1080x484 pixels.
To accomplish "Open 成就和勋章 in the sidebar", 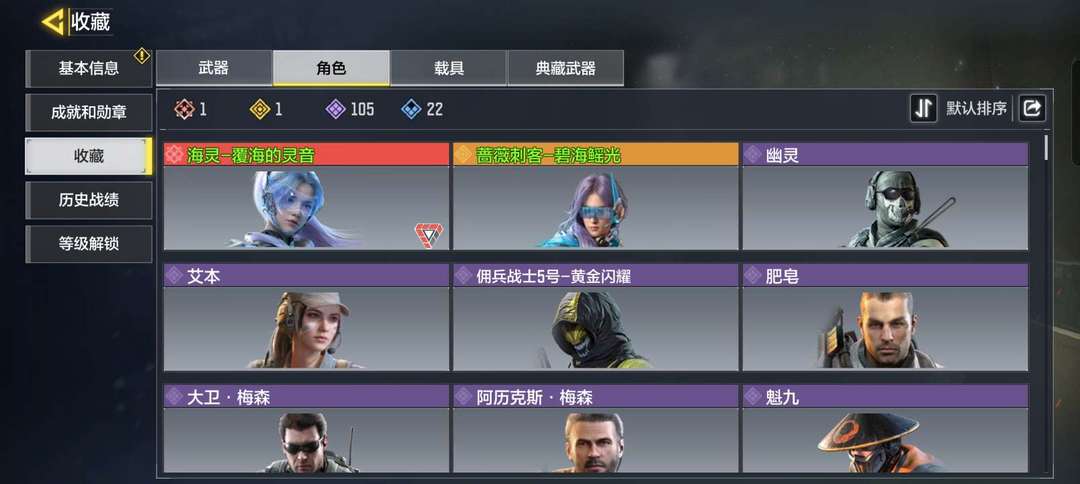I will pyautogui.click(x=89, y=112).
